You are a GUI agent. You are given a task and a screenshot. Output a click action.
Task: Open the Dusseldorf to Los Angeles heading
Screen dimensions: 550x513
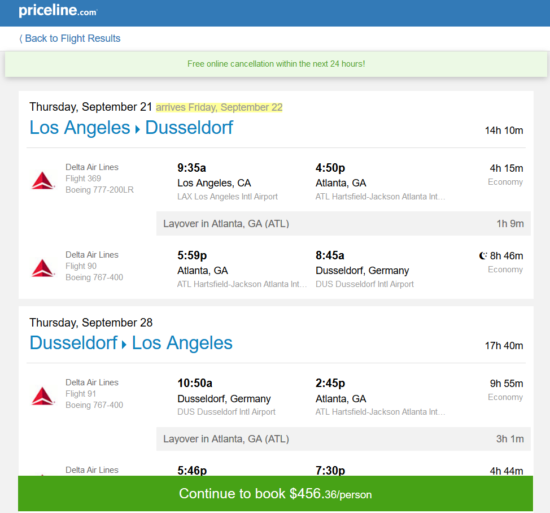point(131,343)
